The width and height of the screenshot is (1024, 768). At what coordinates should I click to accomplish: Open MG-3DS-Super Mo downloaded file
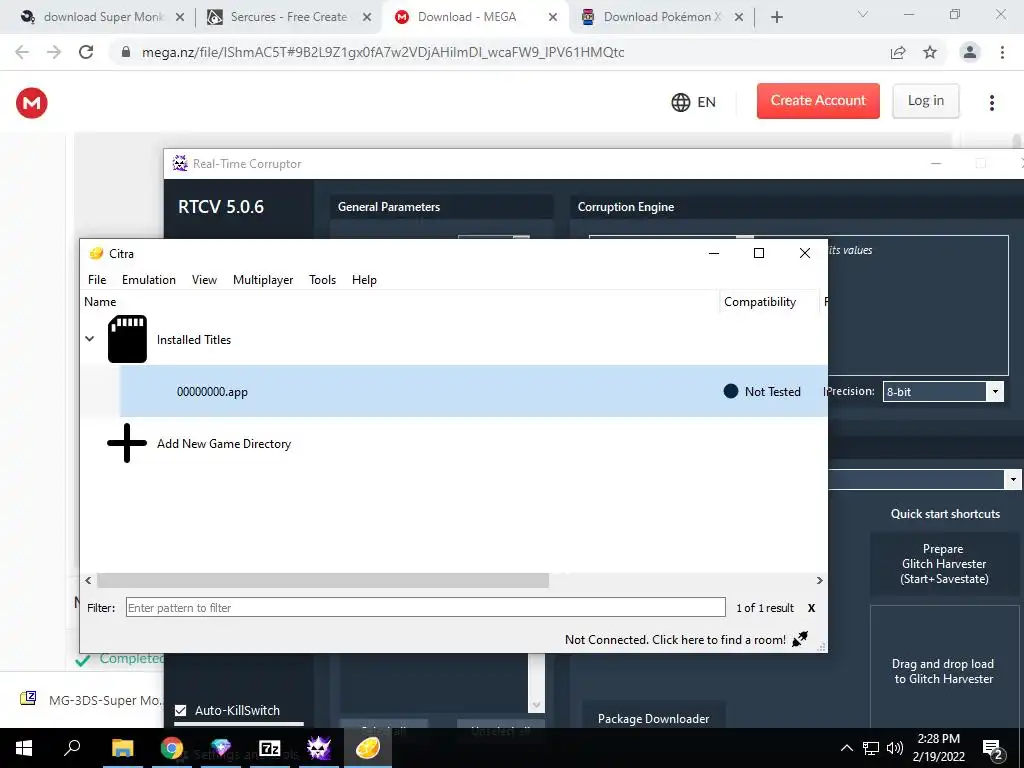91,700
